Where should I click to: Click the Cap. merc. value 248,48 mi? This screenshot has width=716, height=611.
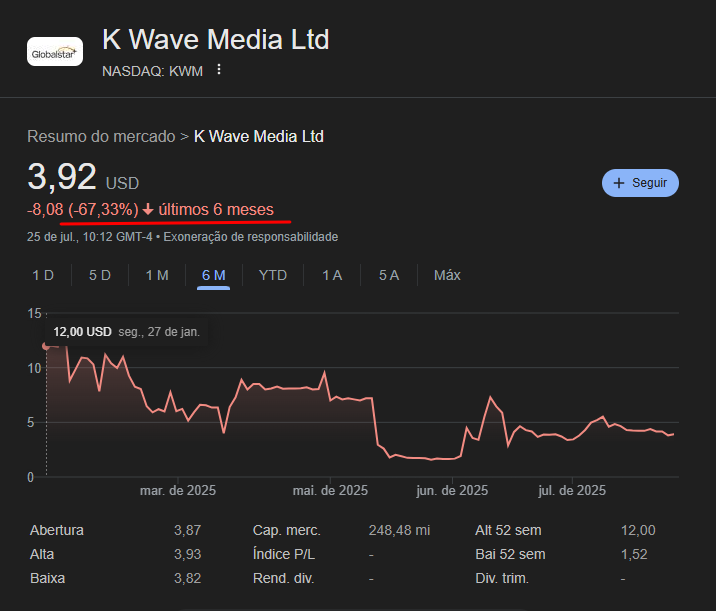(400, 530)
